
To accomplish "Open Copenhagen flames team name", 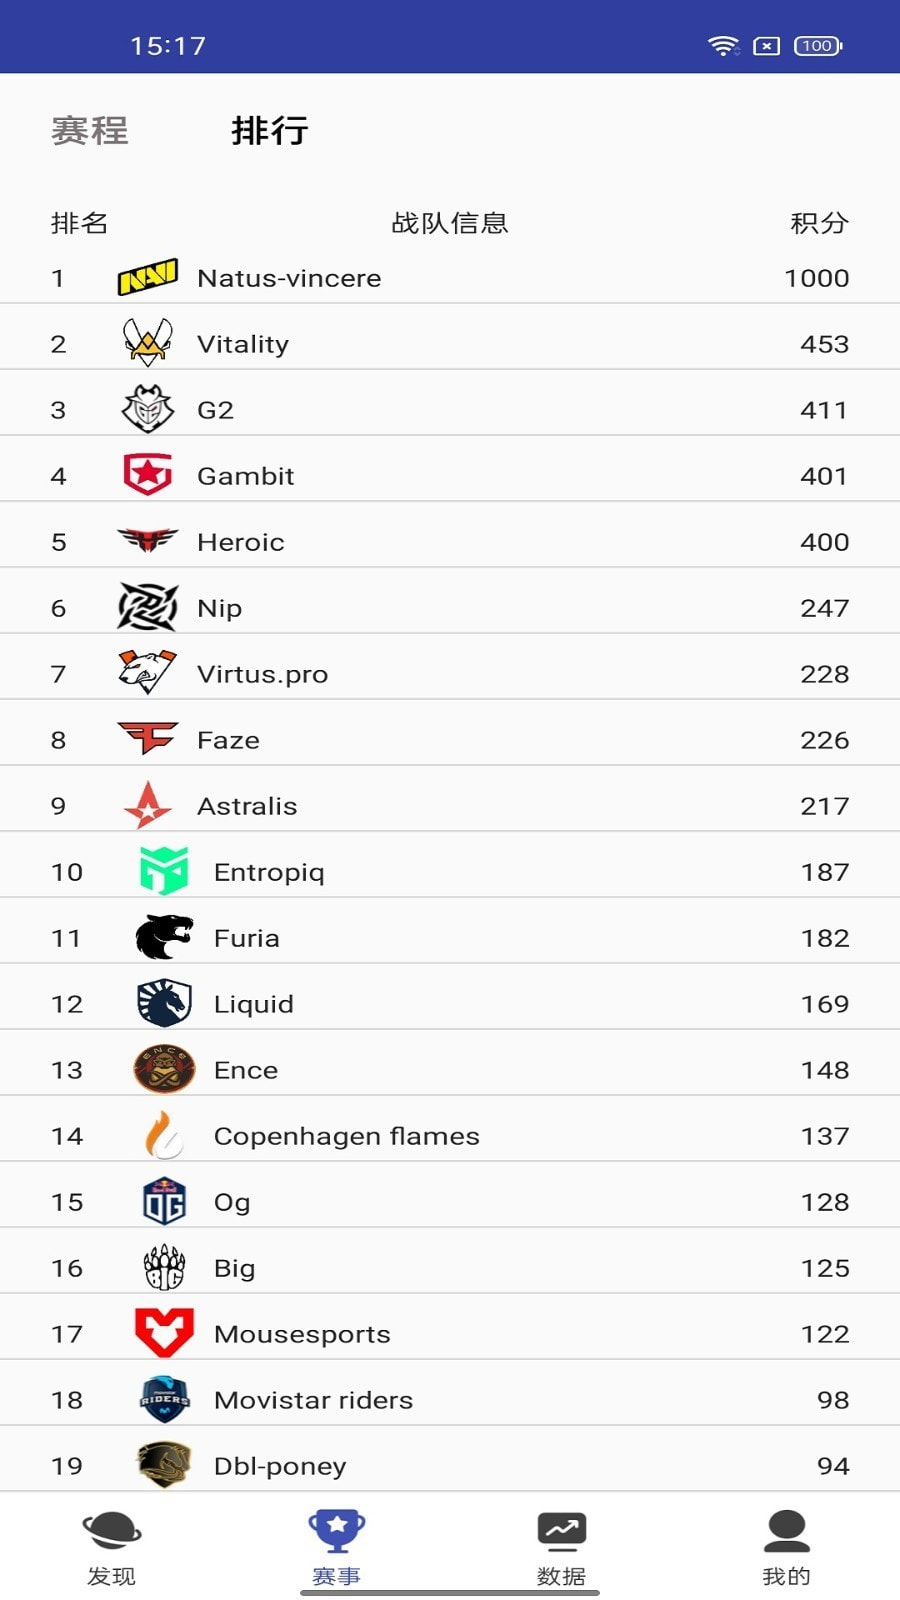I will click(x=347, y=1136).
